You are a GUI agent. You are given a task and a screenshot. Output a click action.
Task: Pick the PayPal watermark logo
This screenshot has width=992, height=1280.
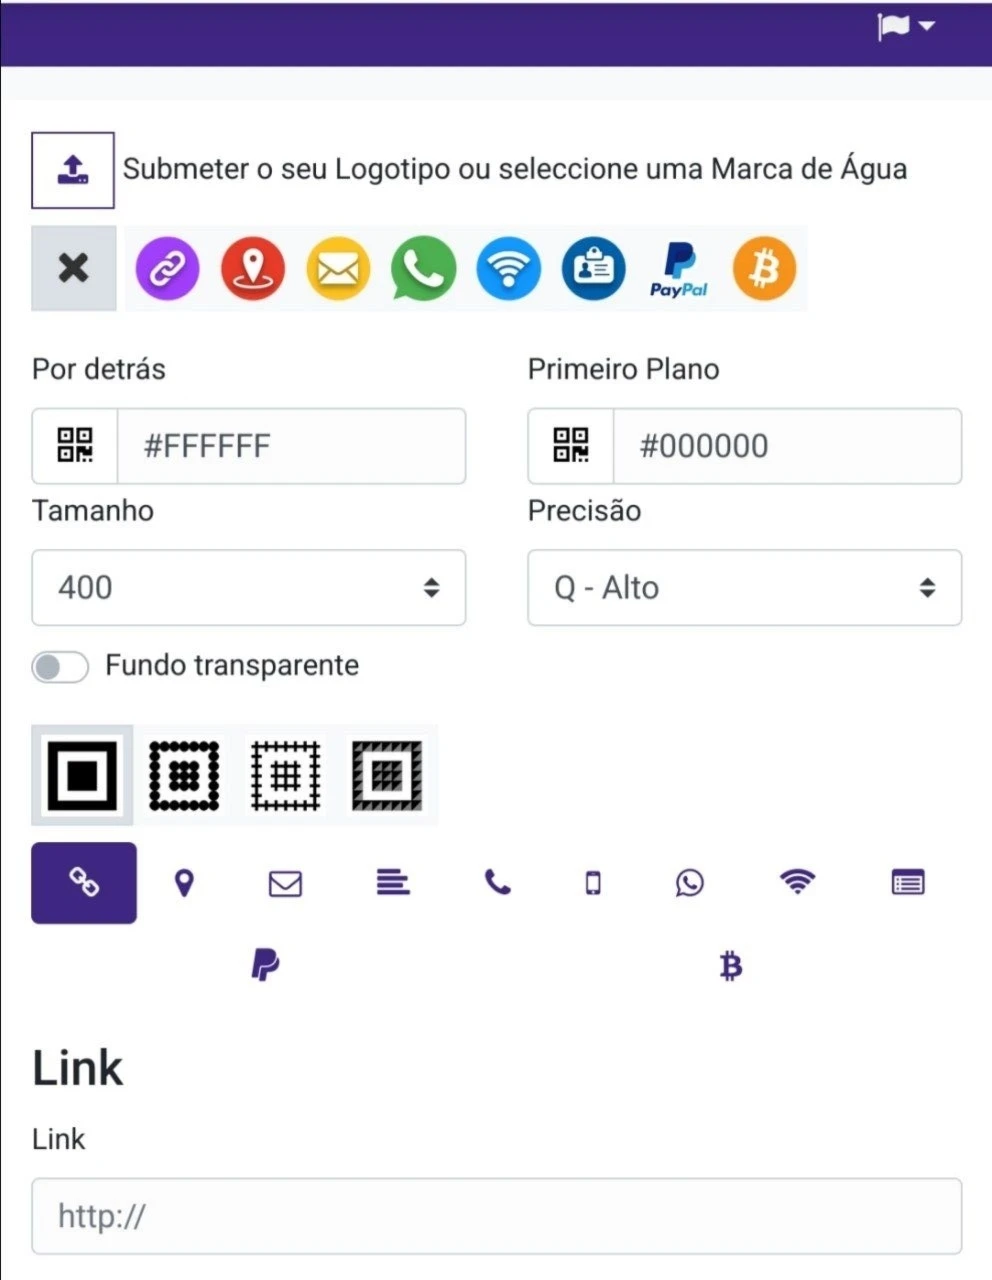pyautogui.click(x=679, y=270)
